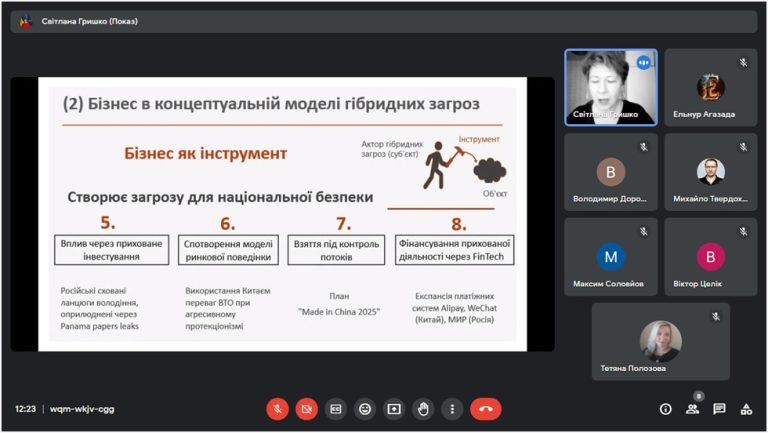Select Світлана Гришко video tile
This screenshot has height=433, width=768.
[611, 88]
